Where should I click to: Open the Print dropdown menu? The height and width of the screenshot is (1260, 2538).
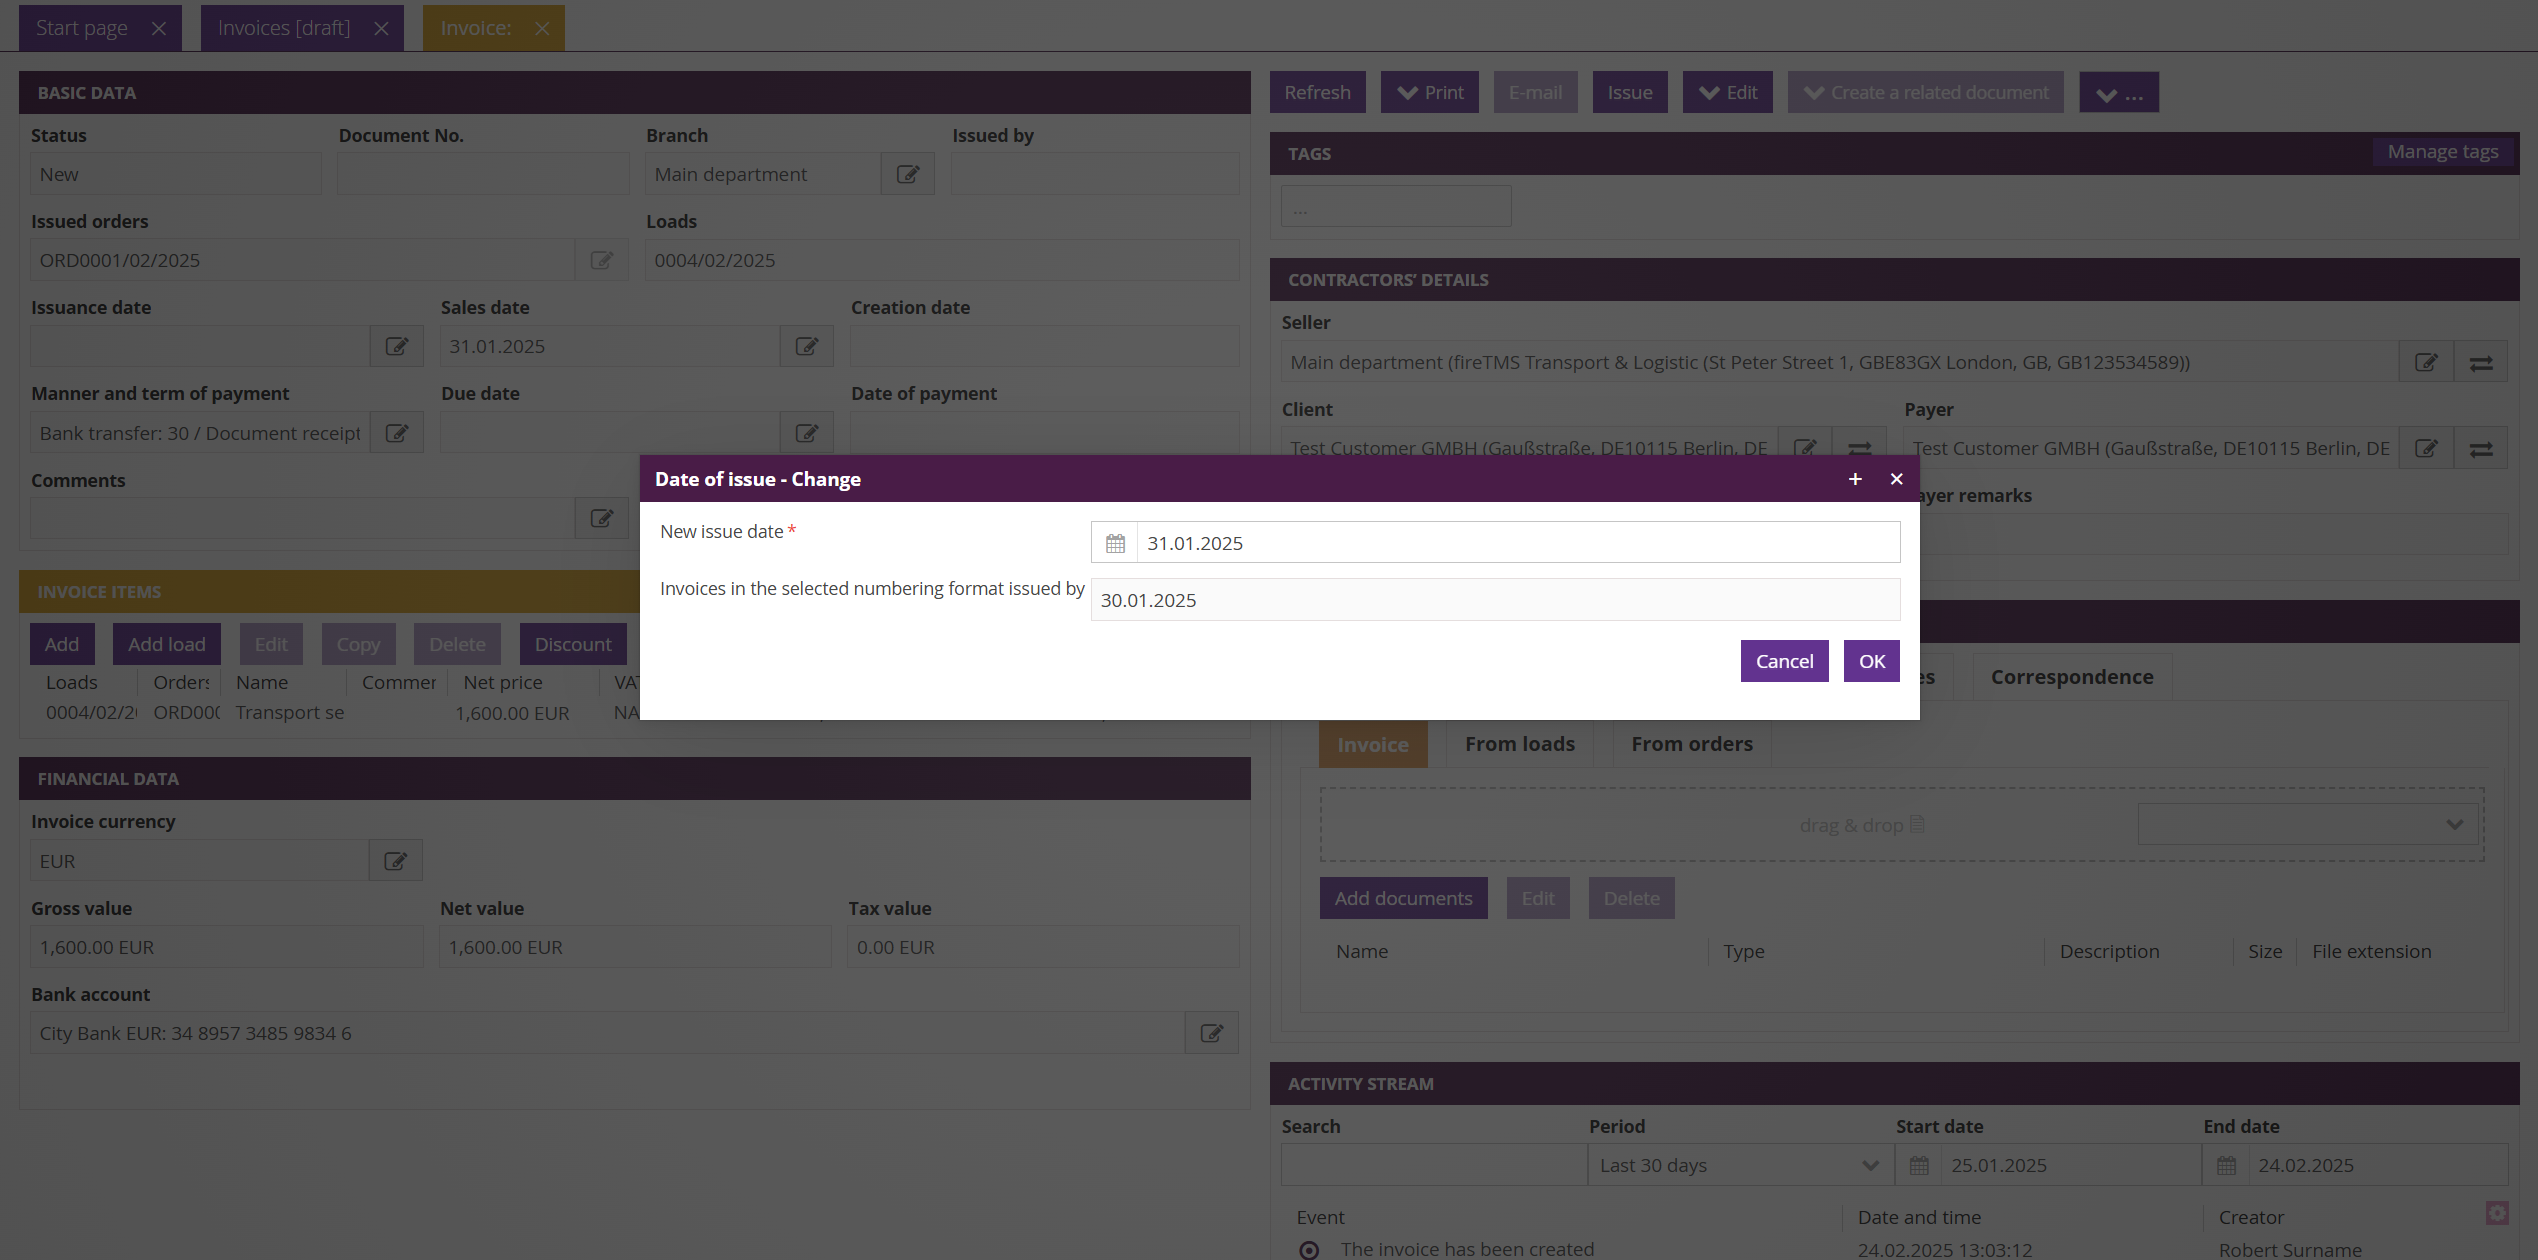(1429, 92)
